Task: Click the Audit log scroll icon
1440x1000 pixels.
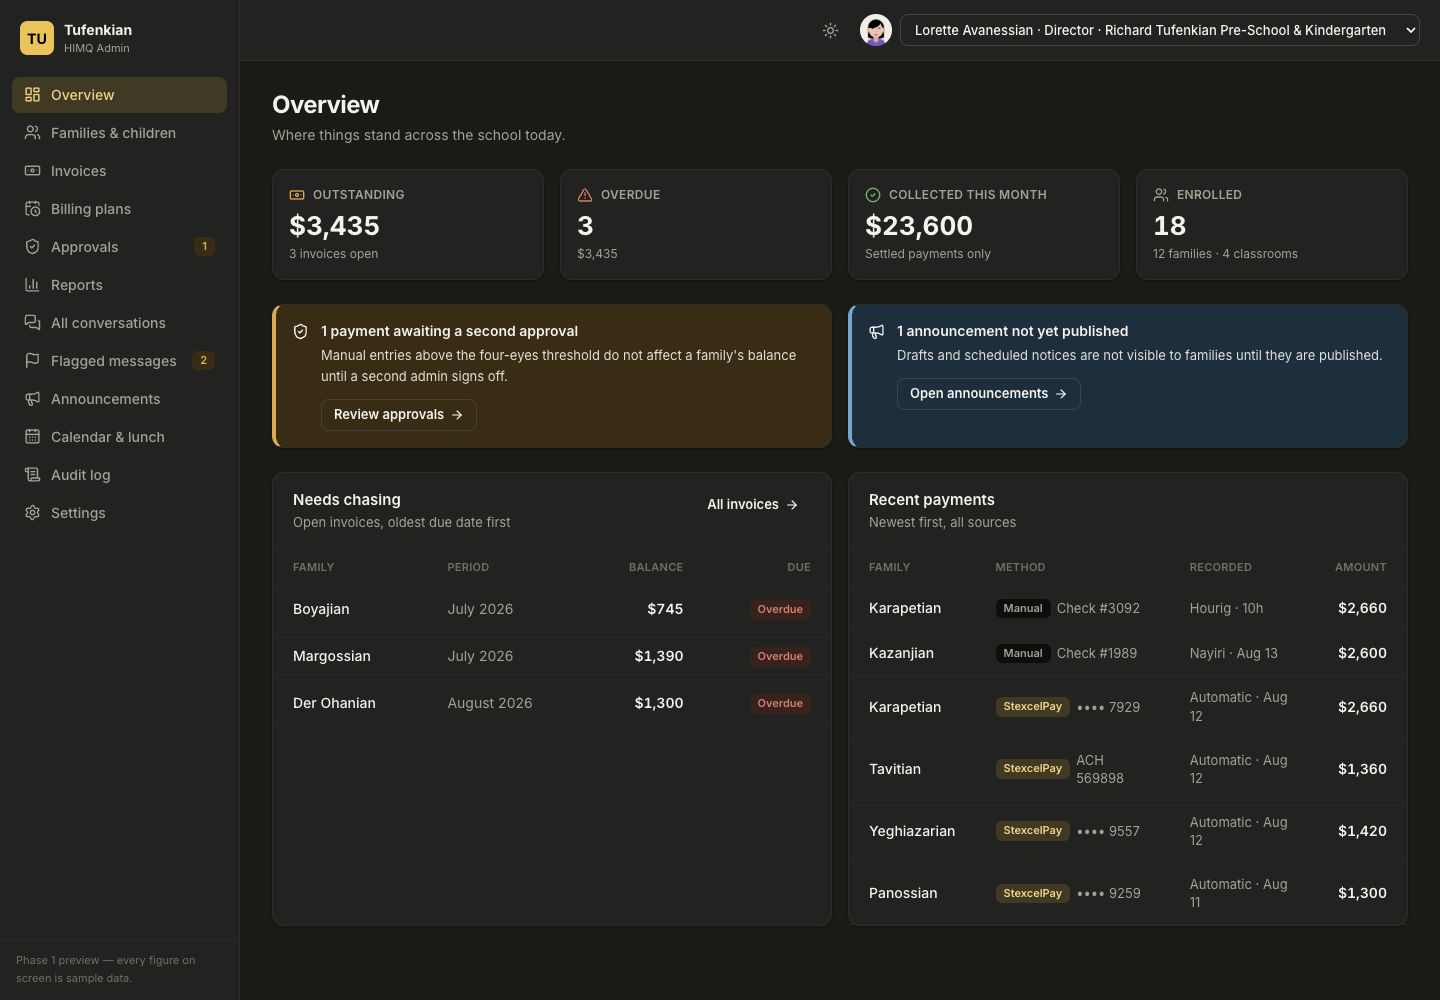Action: point(32,475)
